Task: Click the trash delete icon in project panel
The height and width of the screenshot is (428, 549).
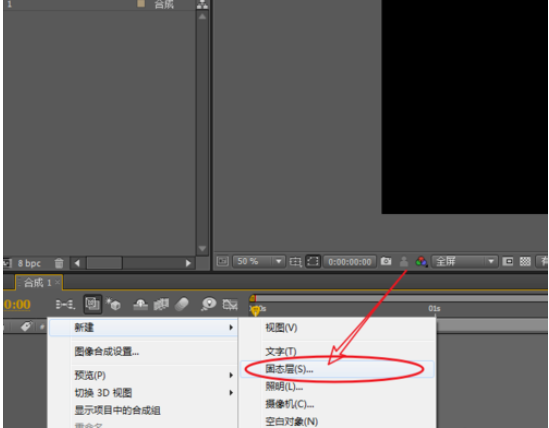Action: [59, 263]
